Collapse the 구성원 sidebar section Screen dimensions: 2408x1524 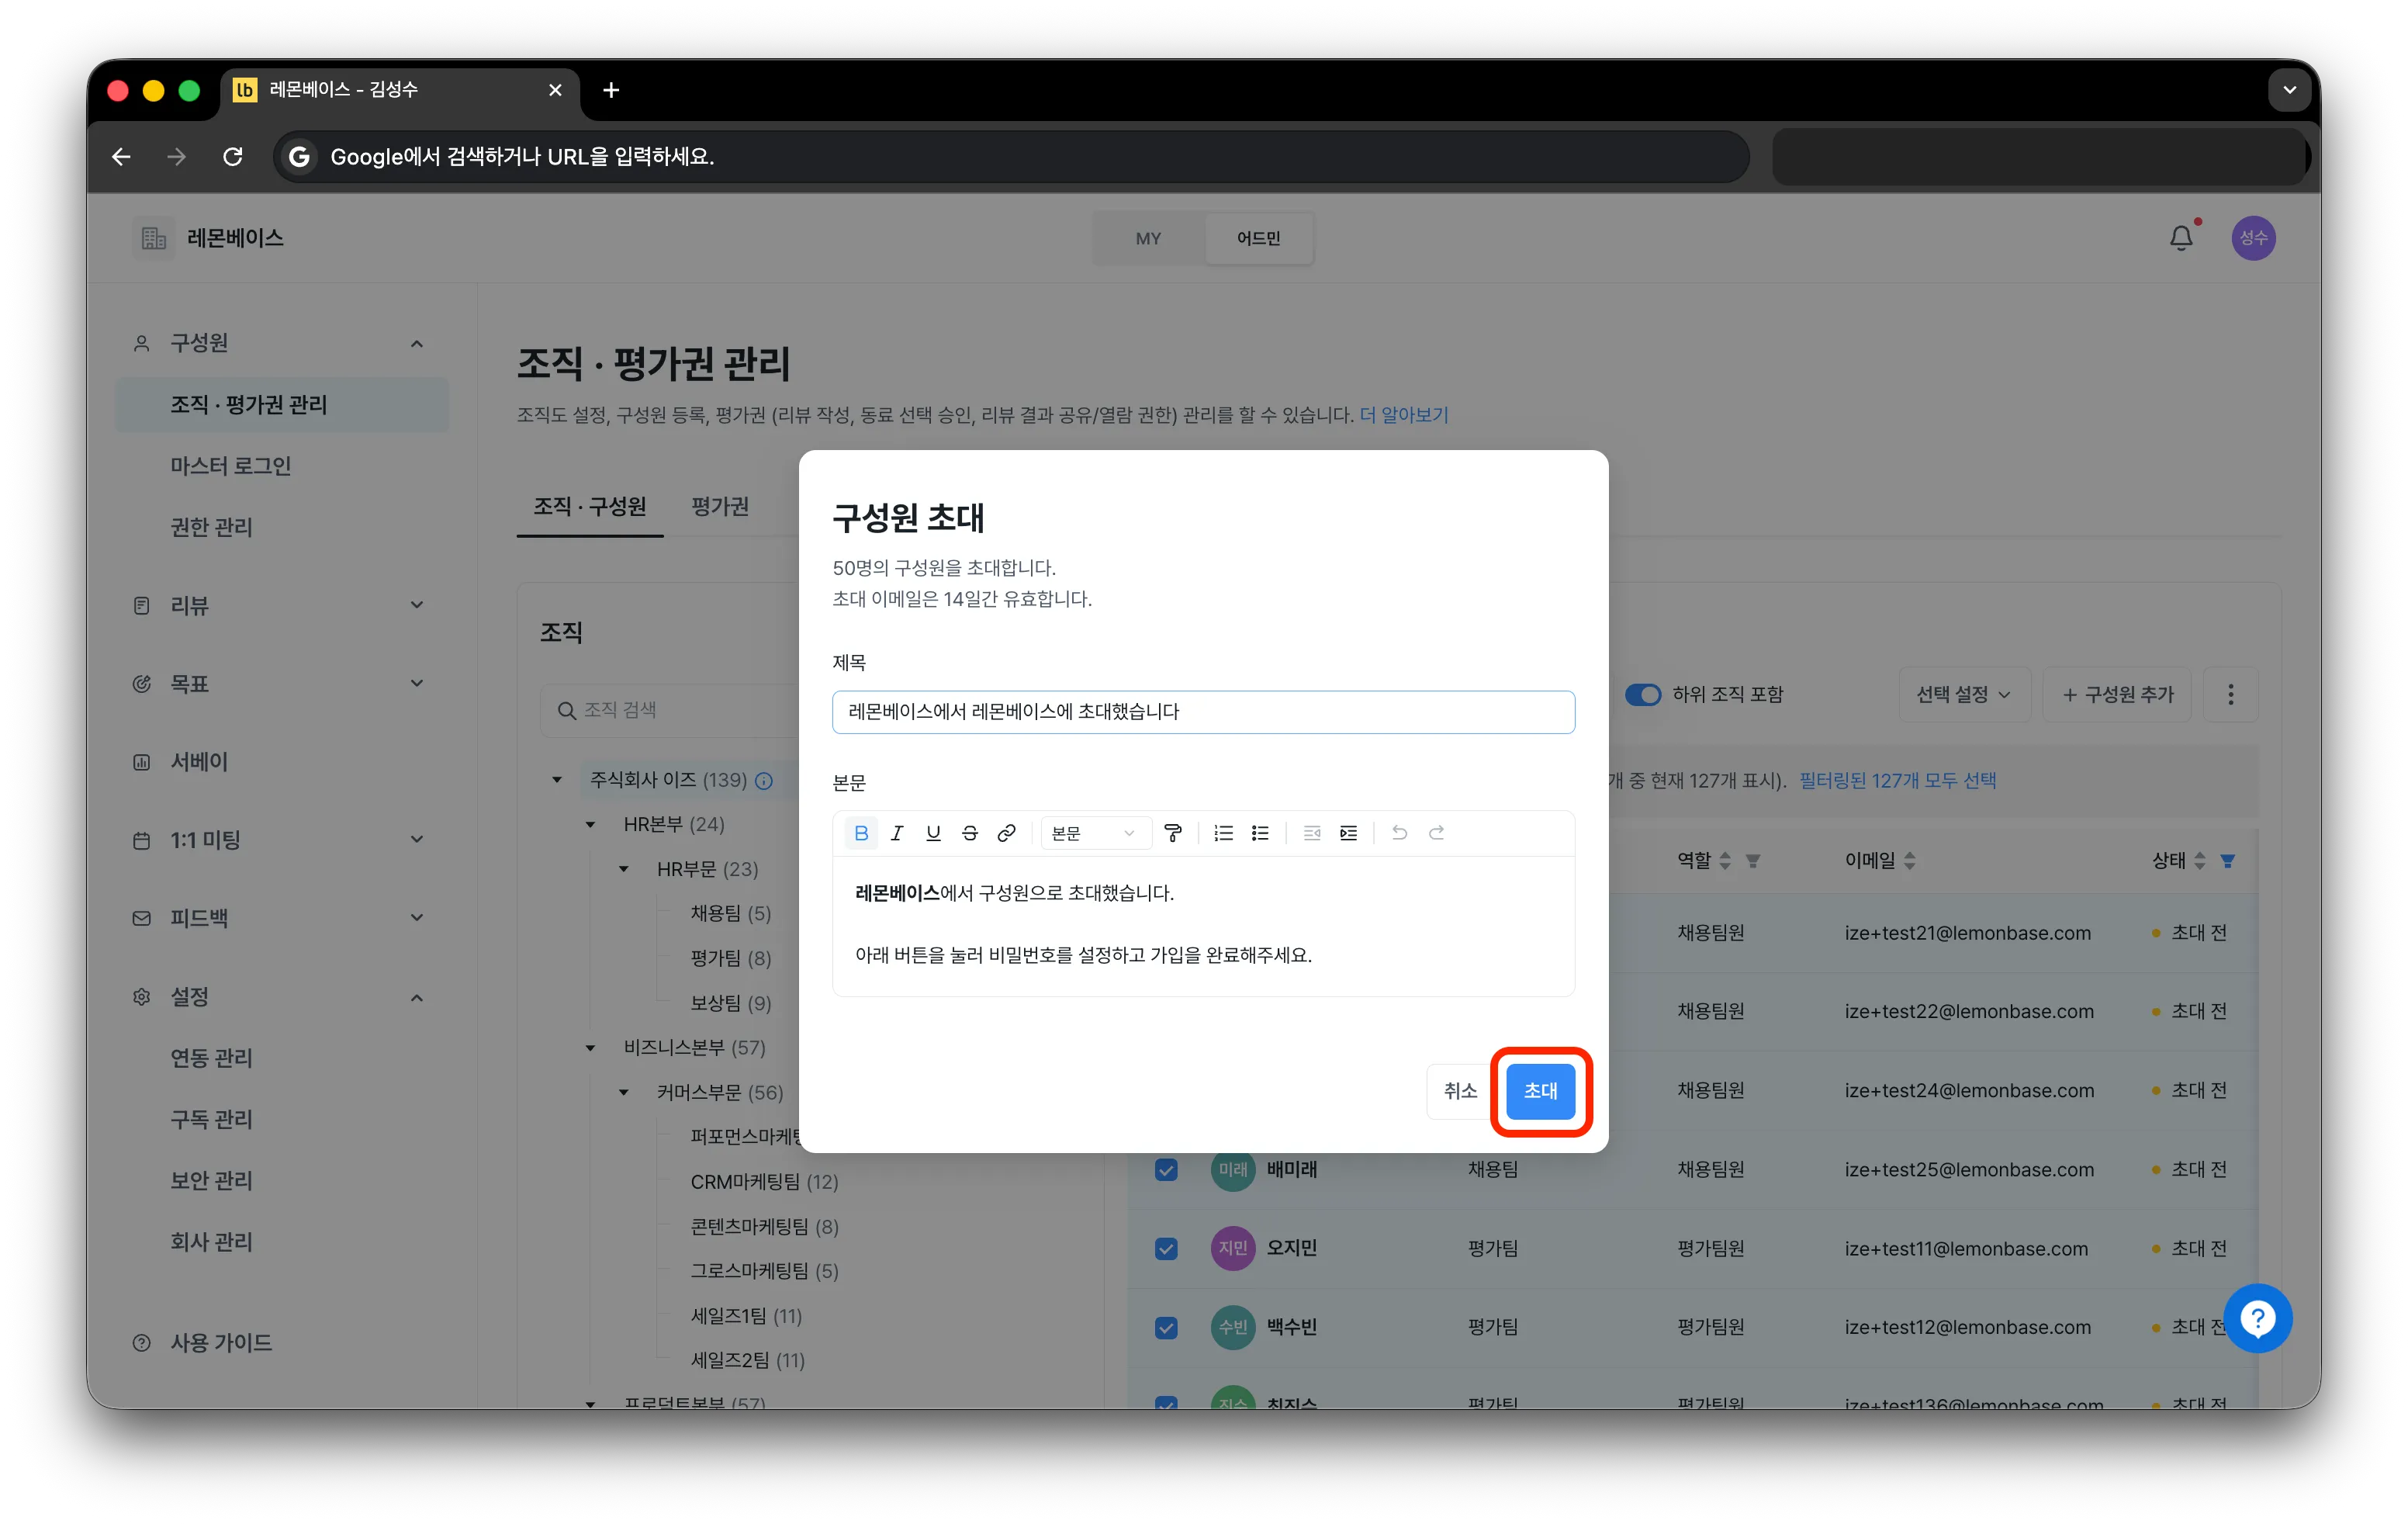tap(417, 343)
